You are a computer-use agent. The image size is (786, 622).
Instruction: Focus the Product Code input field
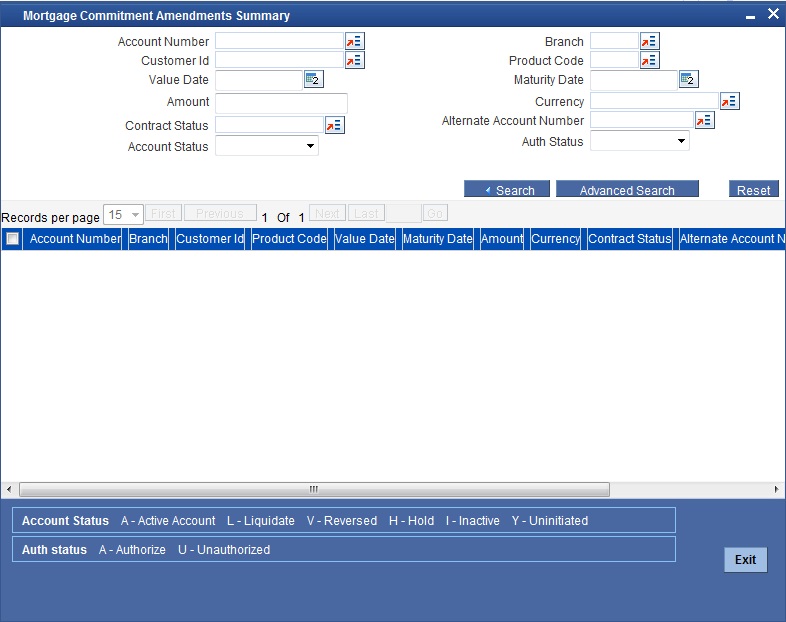[615, 60]
